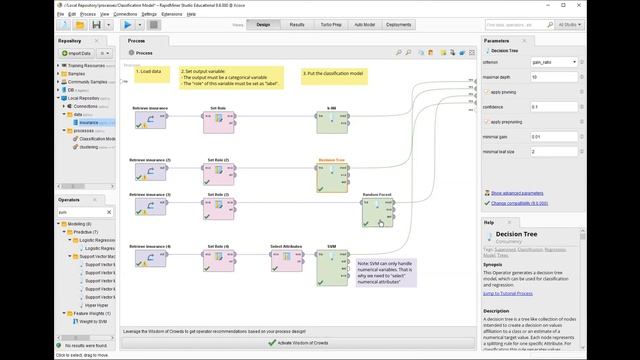Open the File menu
The image size is (640, 360).
(x=60, y=14)
